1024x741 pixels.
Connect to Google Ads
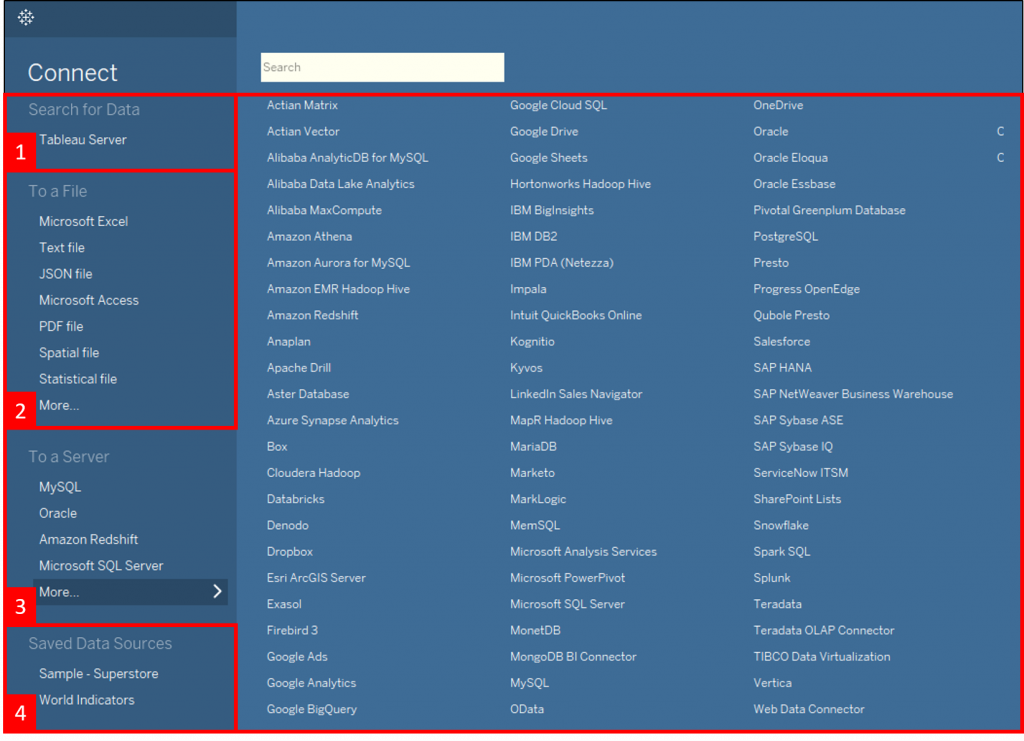(297, 657)
